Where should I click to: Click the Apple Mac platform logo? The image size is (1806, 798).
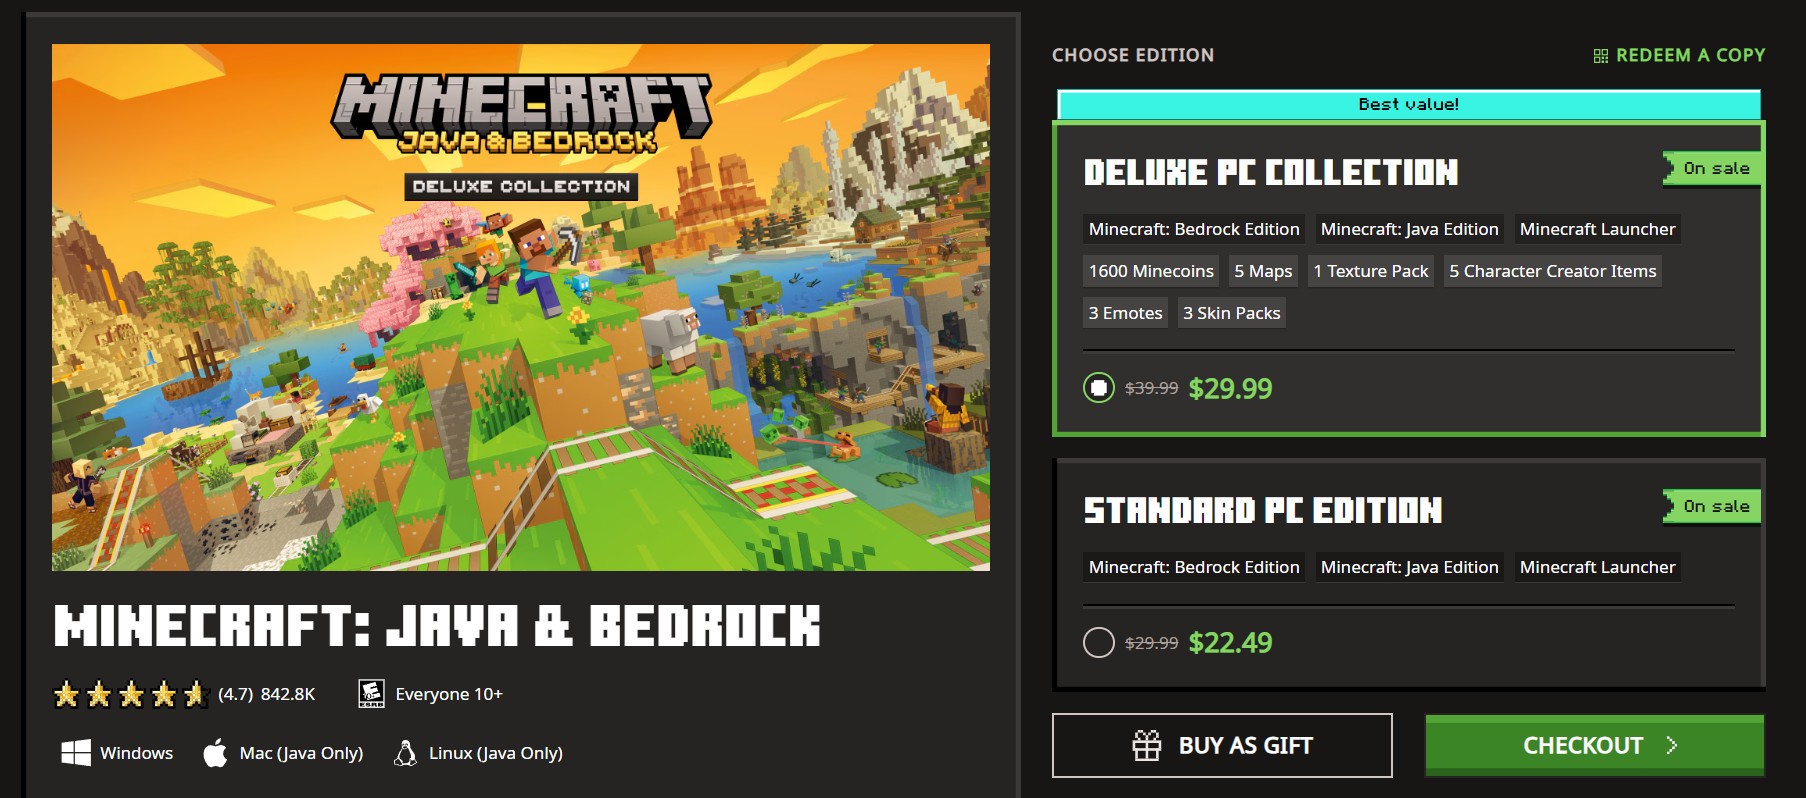click(x=215, y=753)
